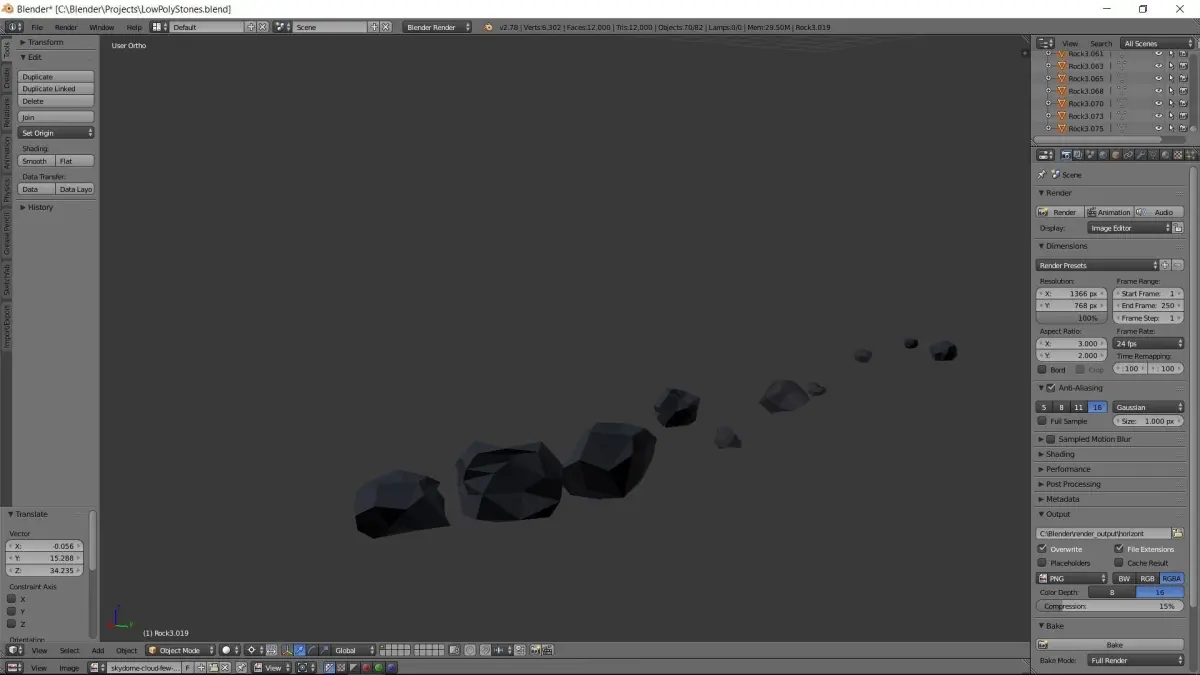Image resolution: width=1200 pixels, height=675 pixels.
Task: Check the X constraint axis box
Action: (x=11, y=599)
